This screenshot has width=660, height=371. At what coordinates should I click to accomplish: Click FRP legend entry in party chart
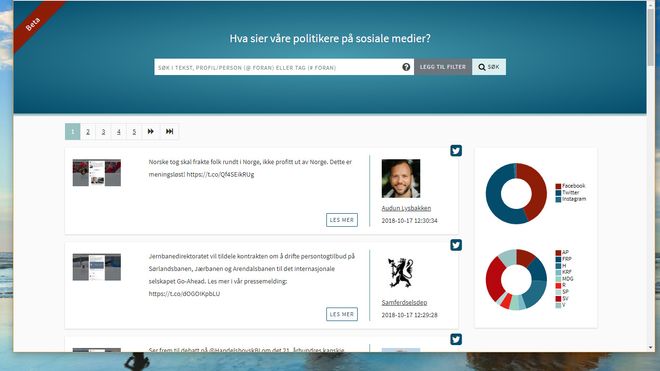click(x=564, y=259)
